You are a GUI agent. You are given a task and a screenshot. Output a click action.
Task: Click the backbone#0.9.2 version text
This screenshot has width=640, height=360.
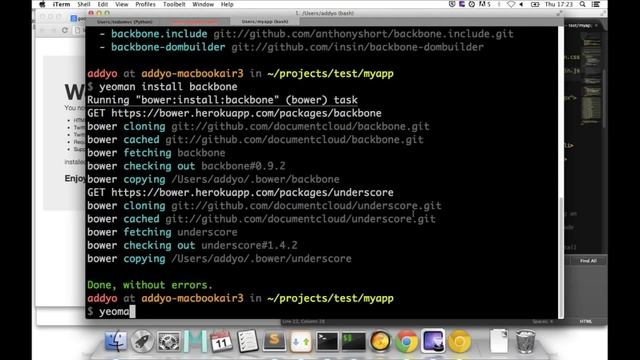243,166
